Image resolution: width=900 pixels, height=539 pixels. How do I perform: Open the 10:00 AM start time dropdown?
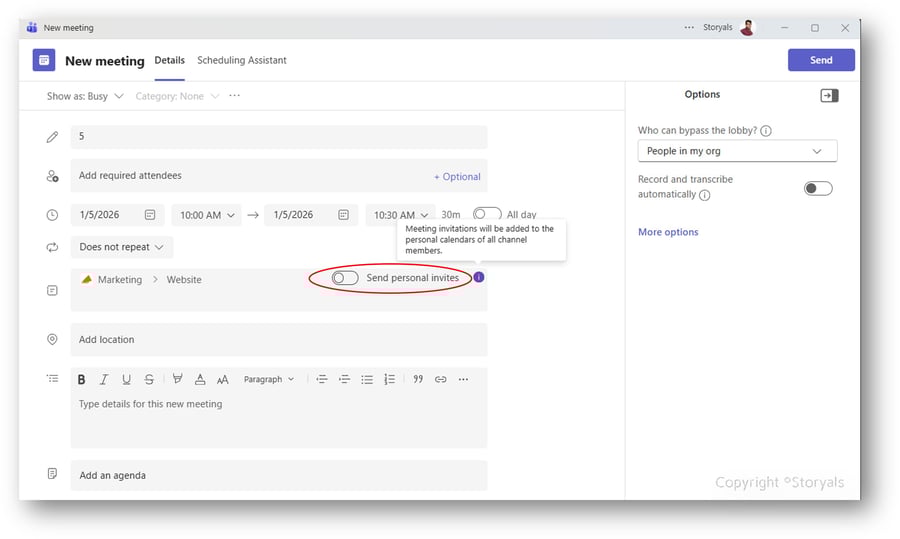pos(207,215)
